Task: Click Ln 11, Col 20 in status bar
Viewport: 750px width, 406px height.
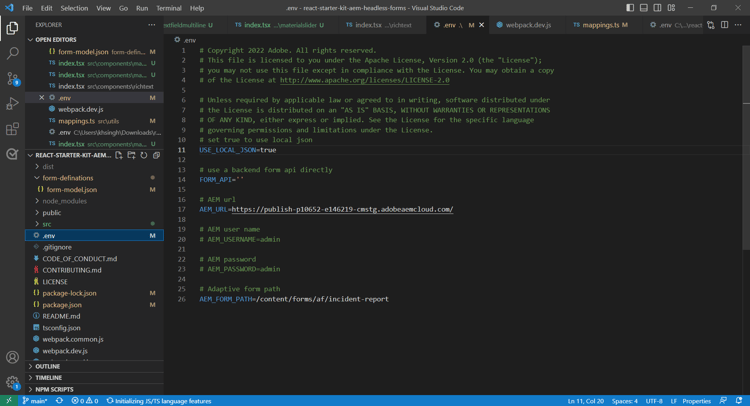Action: coord(585,401)
